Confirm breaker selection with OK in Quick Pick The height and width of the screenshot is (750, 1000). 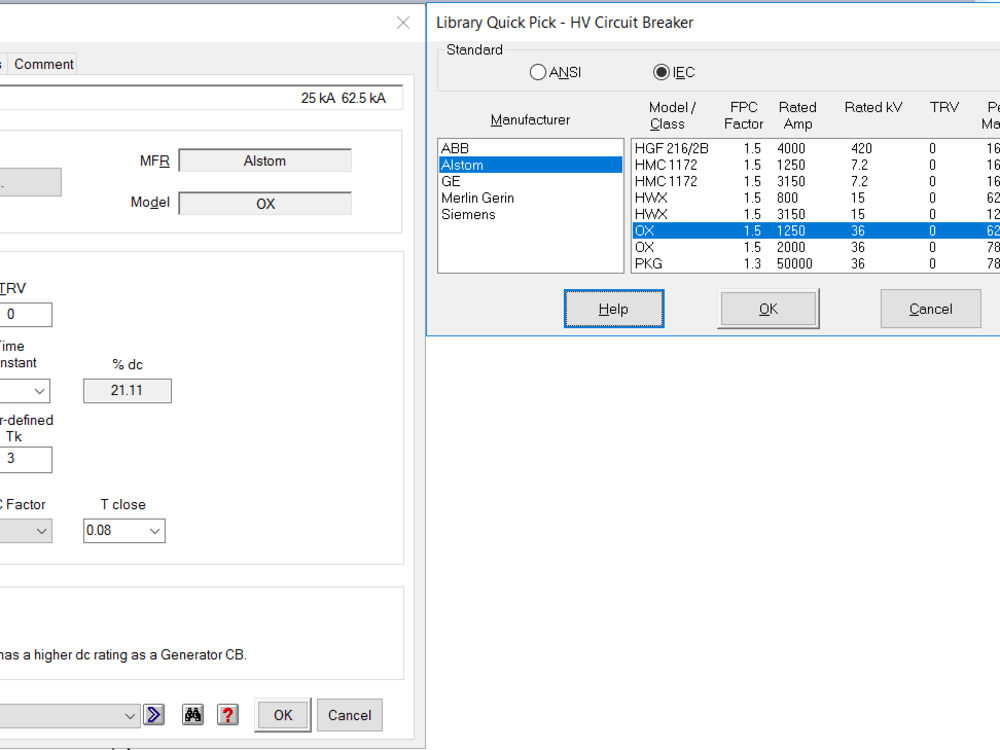(768, 308)
